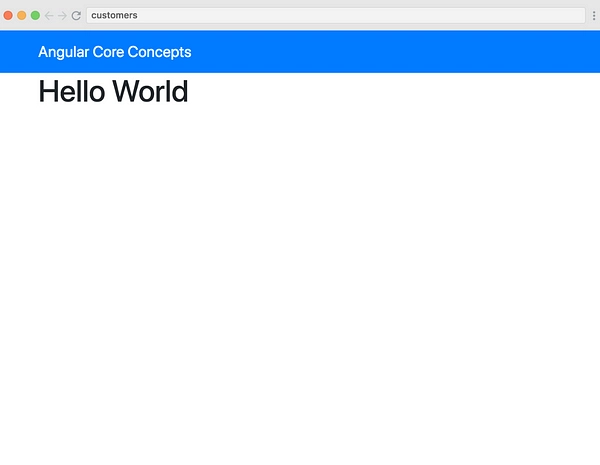Close the window with red button
600x465 pixels.
pyautogui.click(x=8, y=15)
